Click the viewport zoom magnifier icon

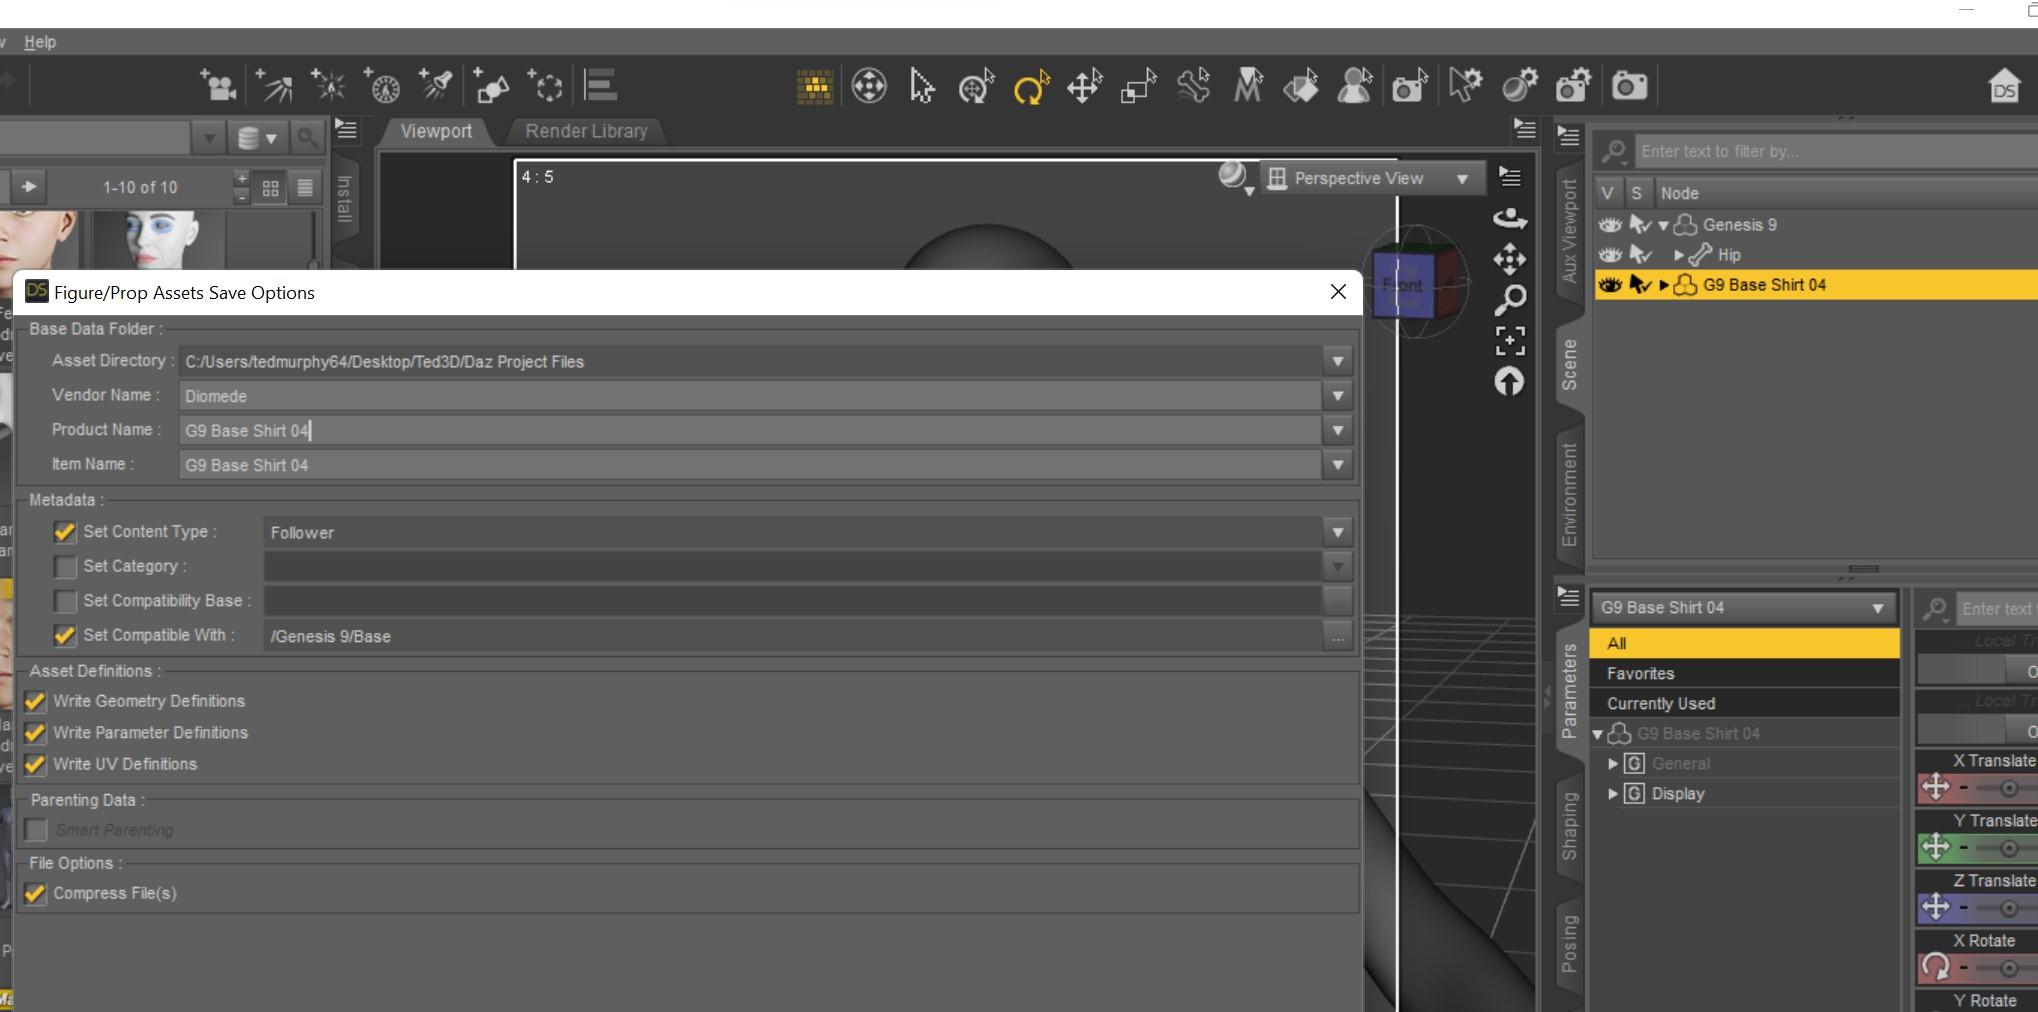[1509, 300]
